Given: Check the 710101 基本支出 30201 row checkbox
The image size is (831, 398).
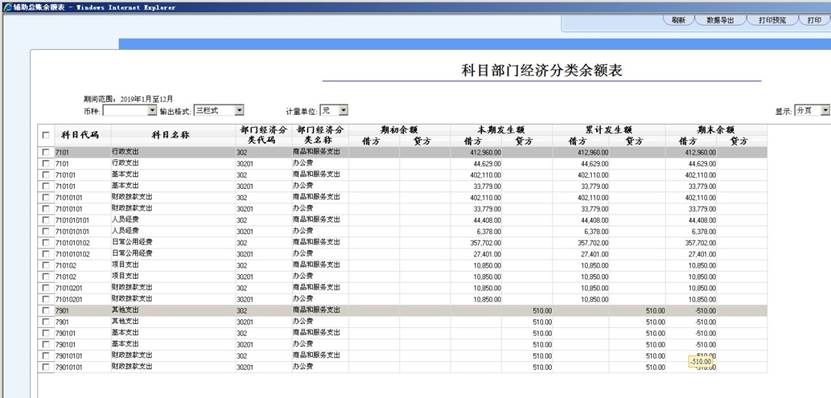Looking at the screenshot, I should (x=46, y=186).
